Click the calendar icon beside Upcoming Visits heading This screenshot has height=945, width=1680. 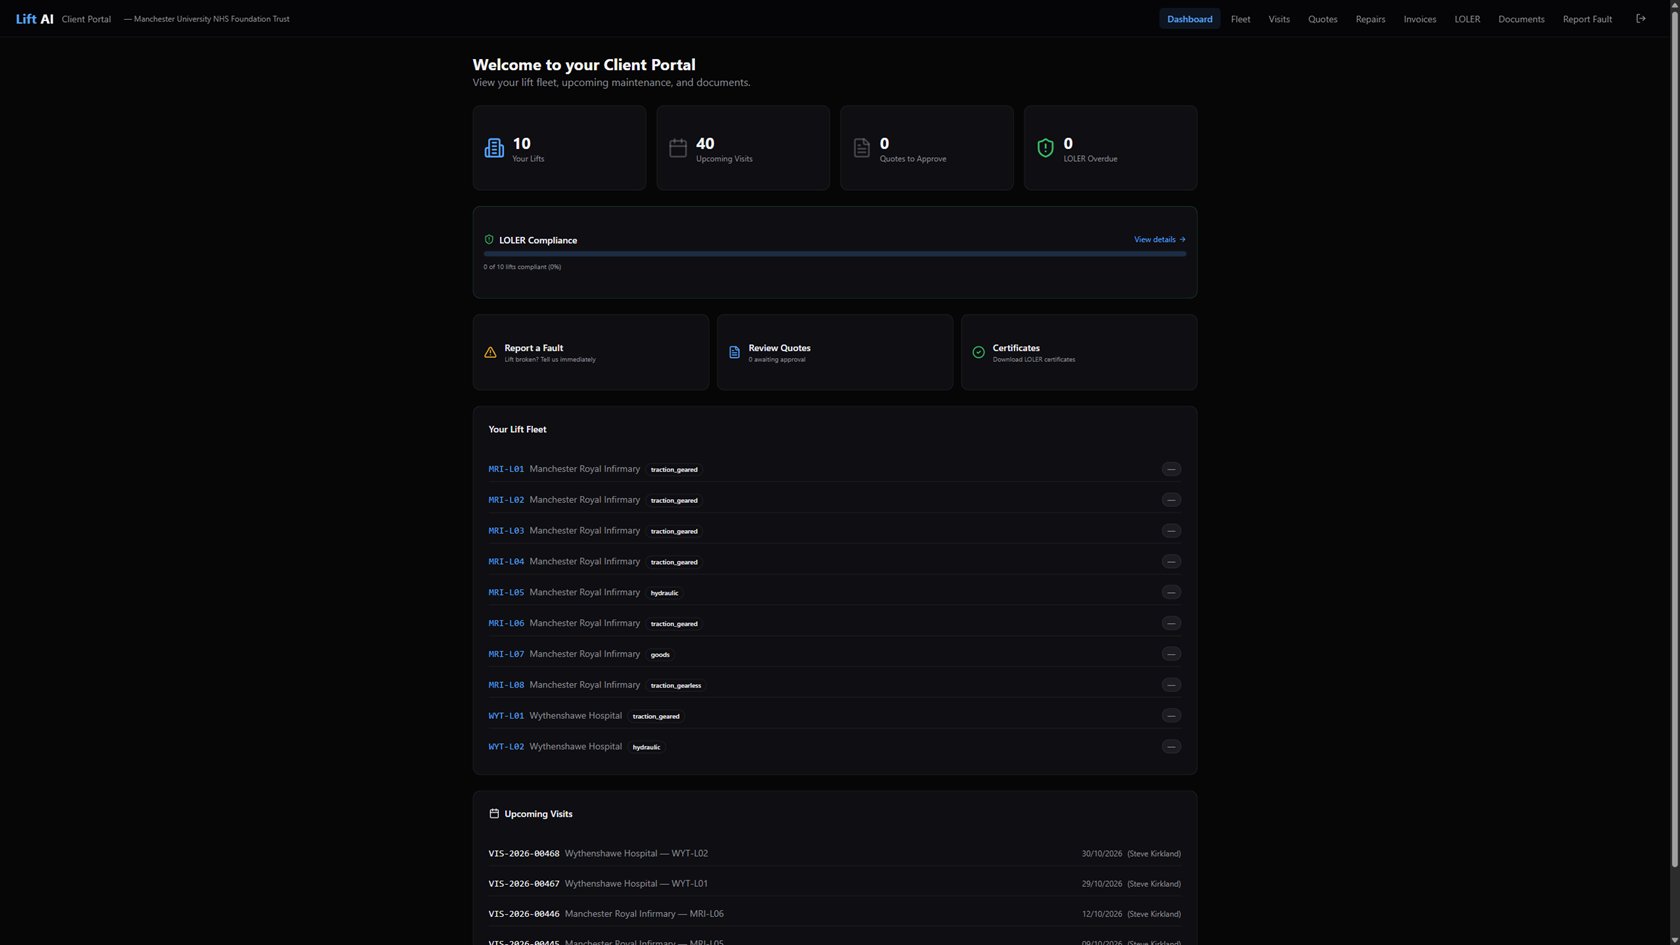pyautogui.click(x=494, y=814)
